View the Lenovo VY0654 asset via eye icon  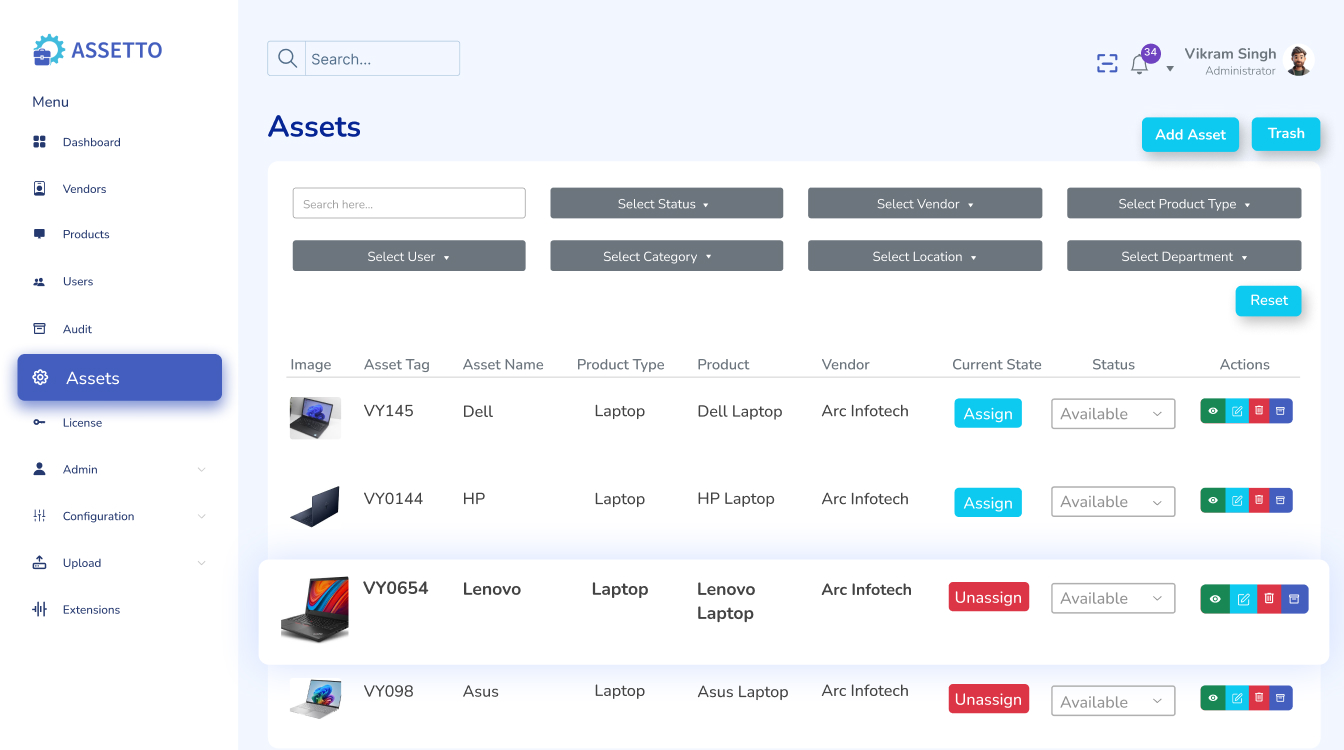(1215, 599)
